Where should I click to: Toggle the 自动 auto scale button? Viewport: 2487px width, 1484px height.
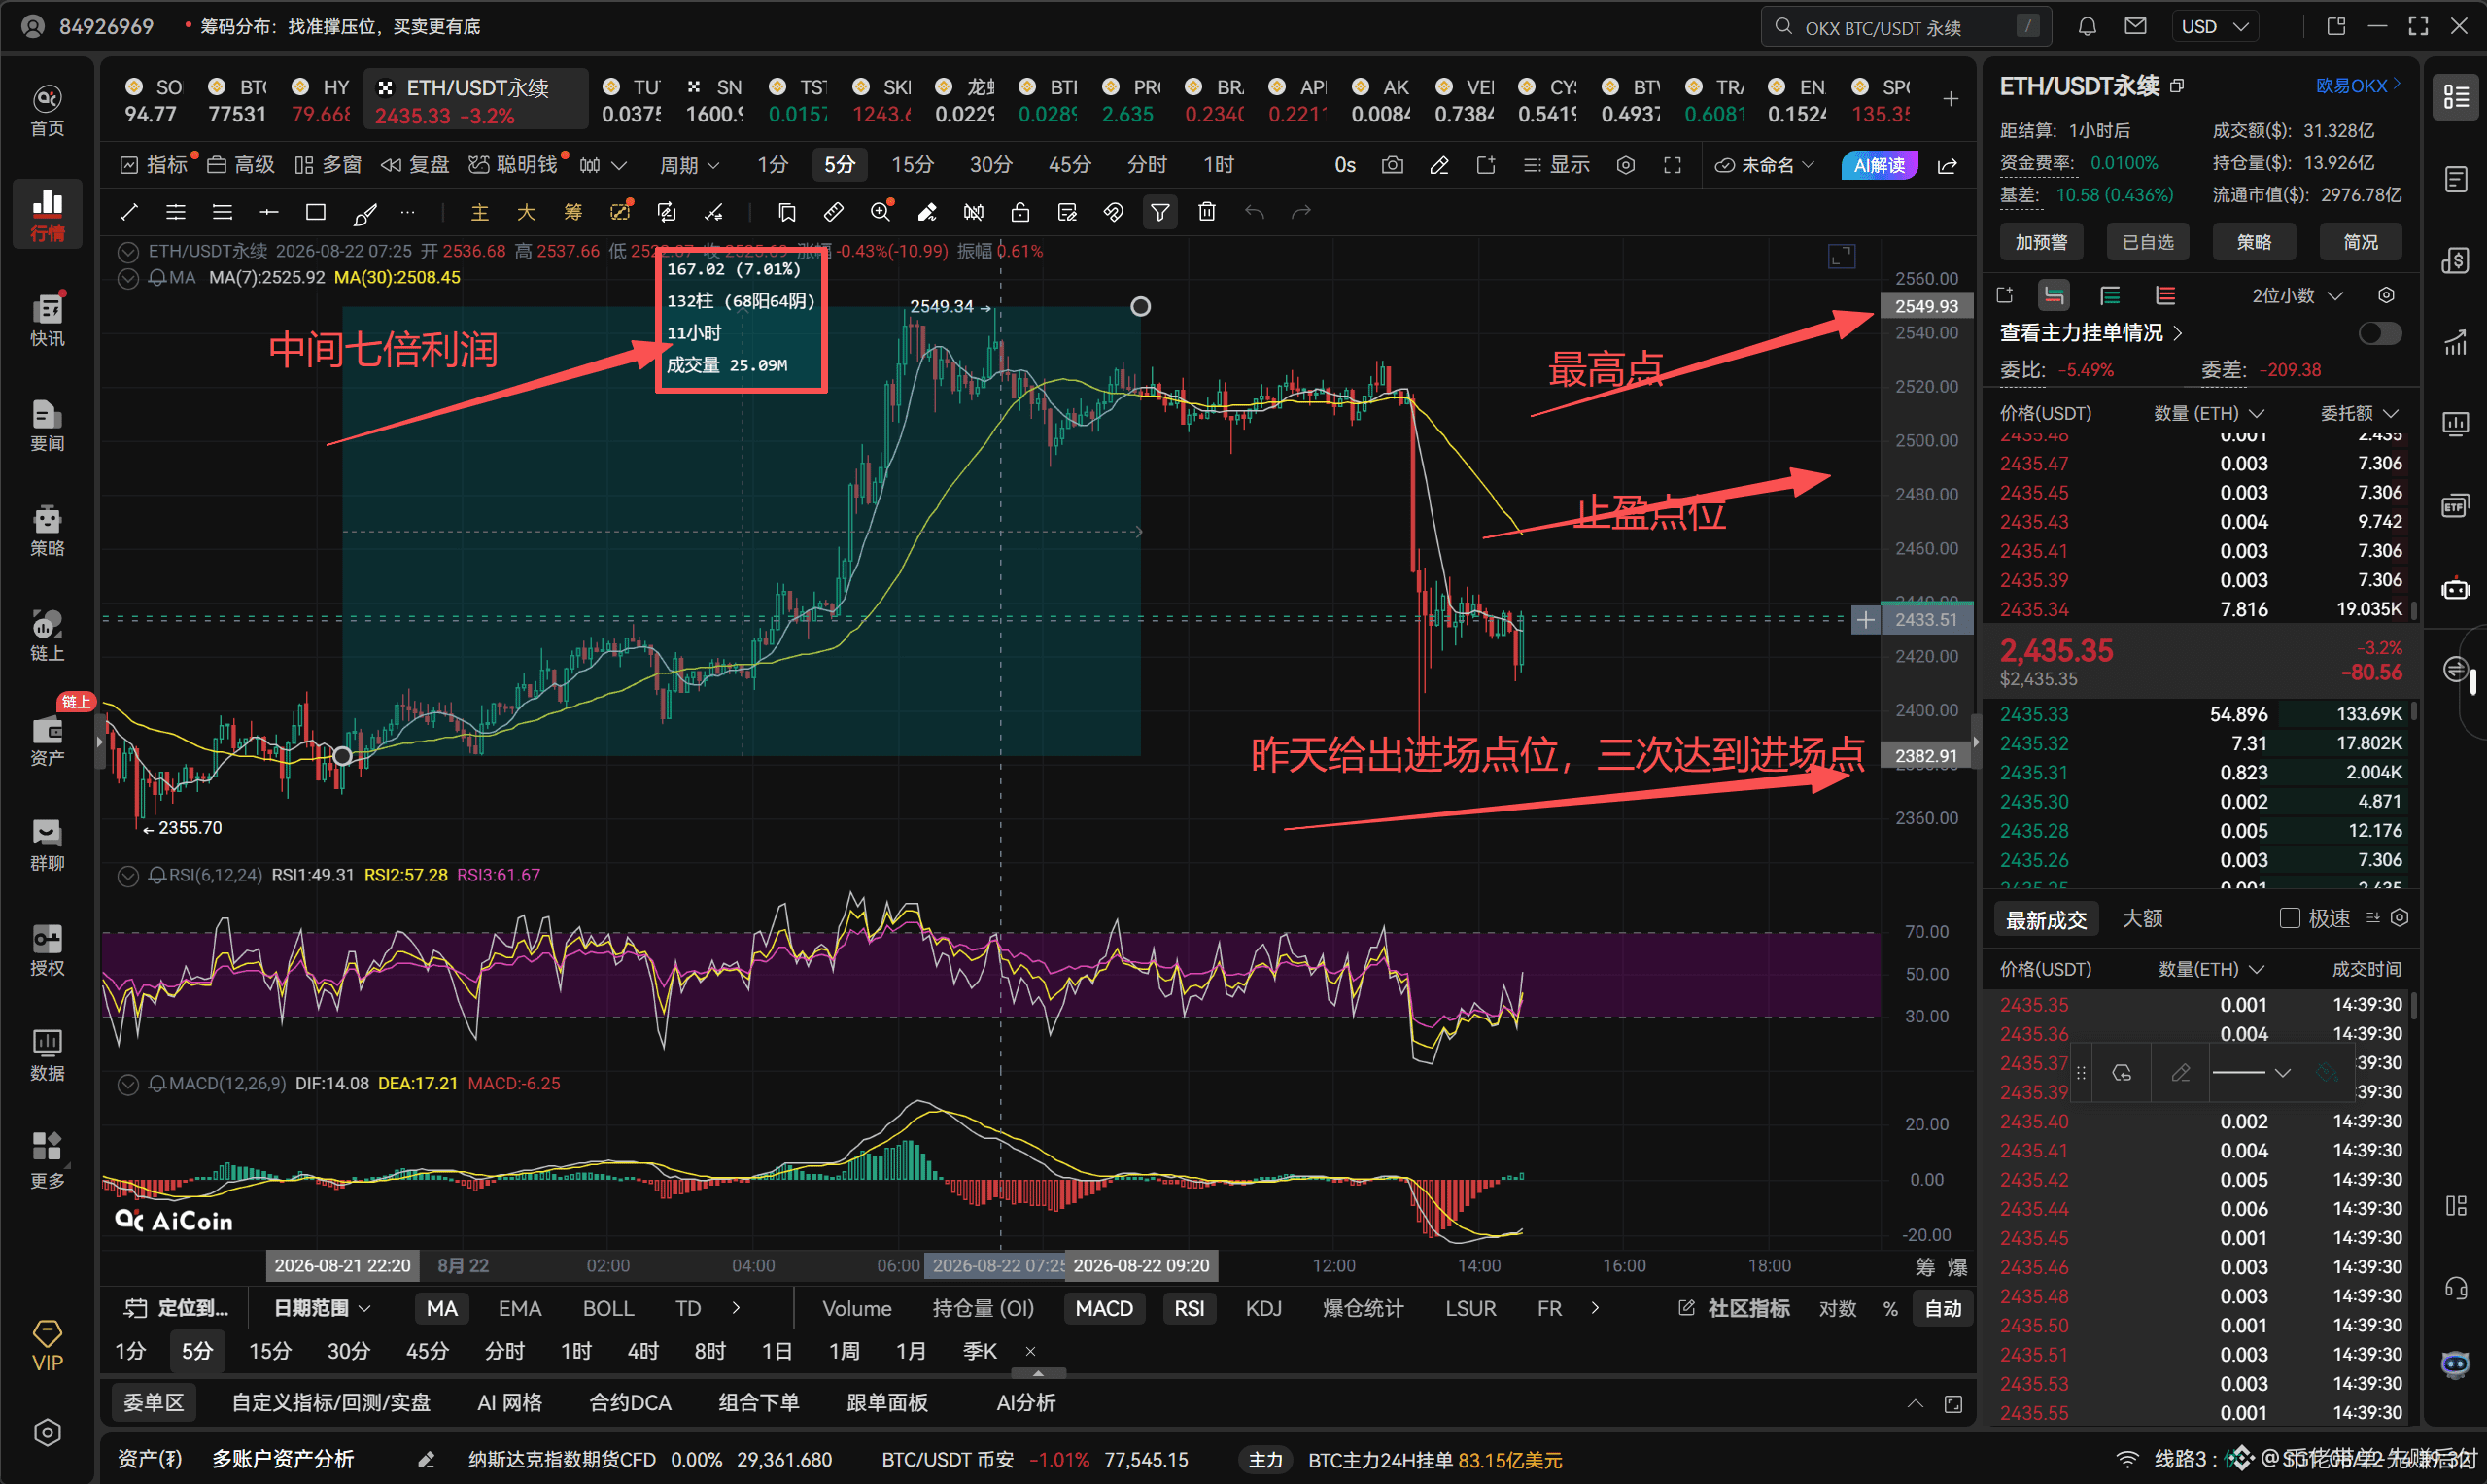tap(1942, 1308)
